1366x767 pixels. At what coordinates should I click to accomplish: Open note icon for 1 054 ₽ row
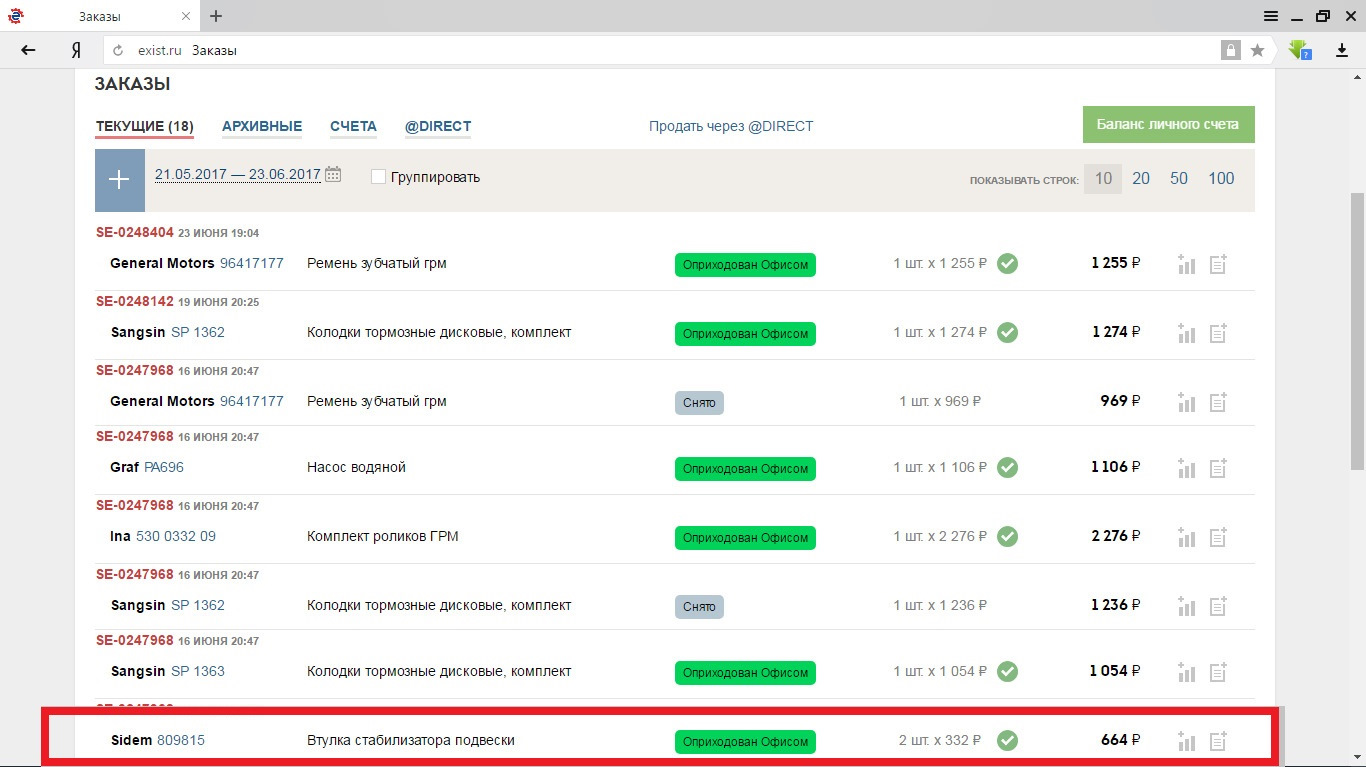(x=1218, y=671)
